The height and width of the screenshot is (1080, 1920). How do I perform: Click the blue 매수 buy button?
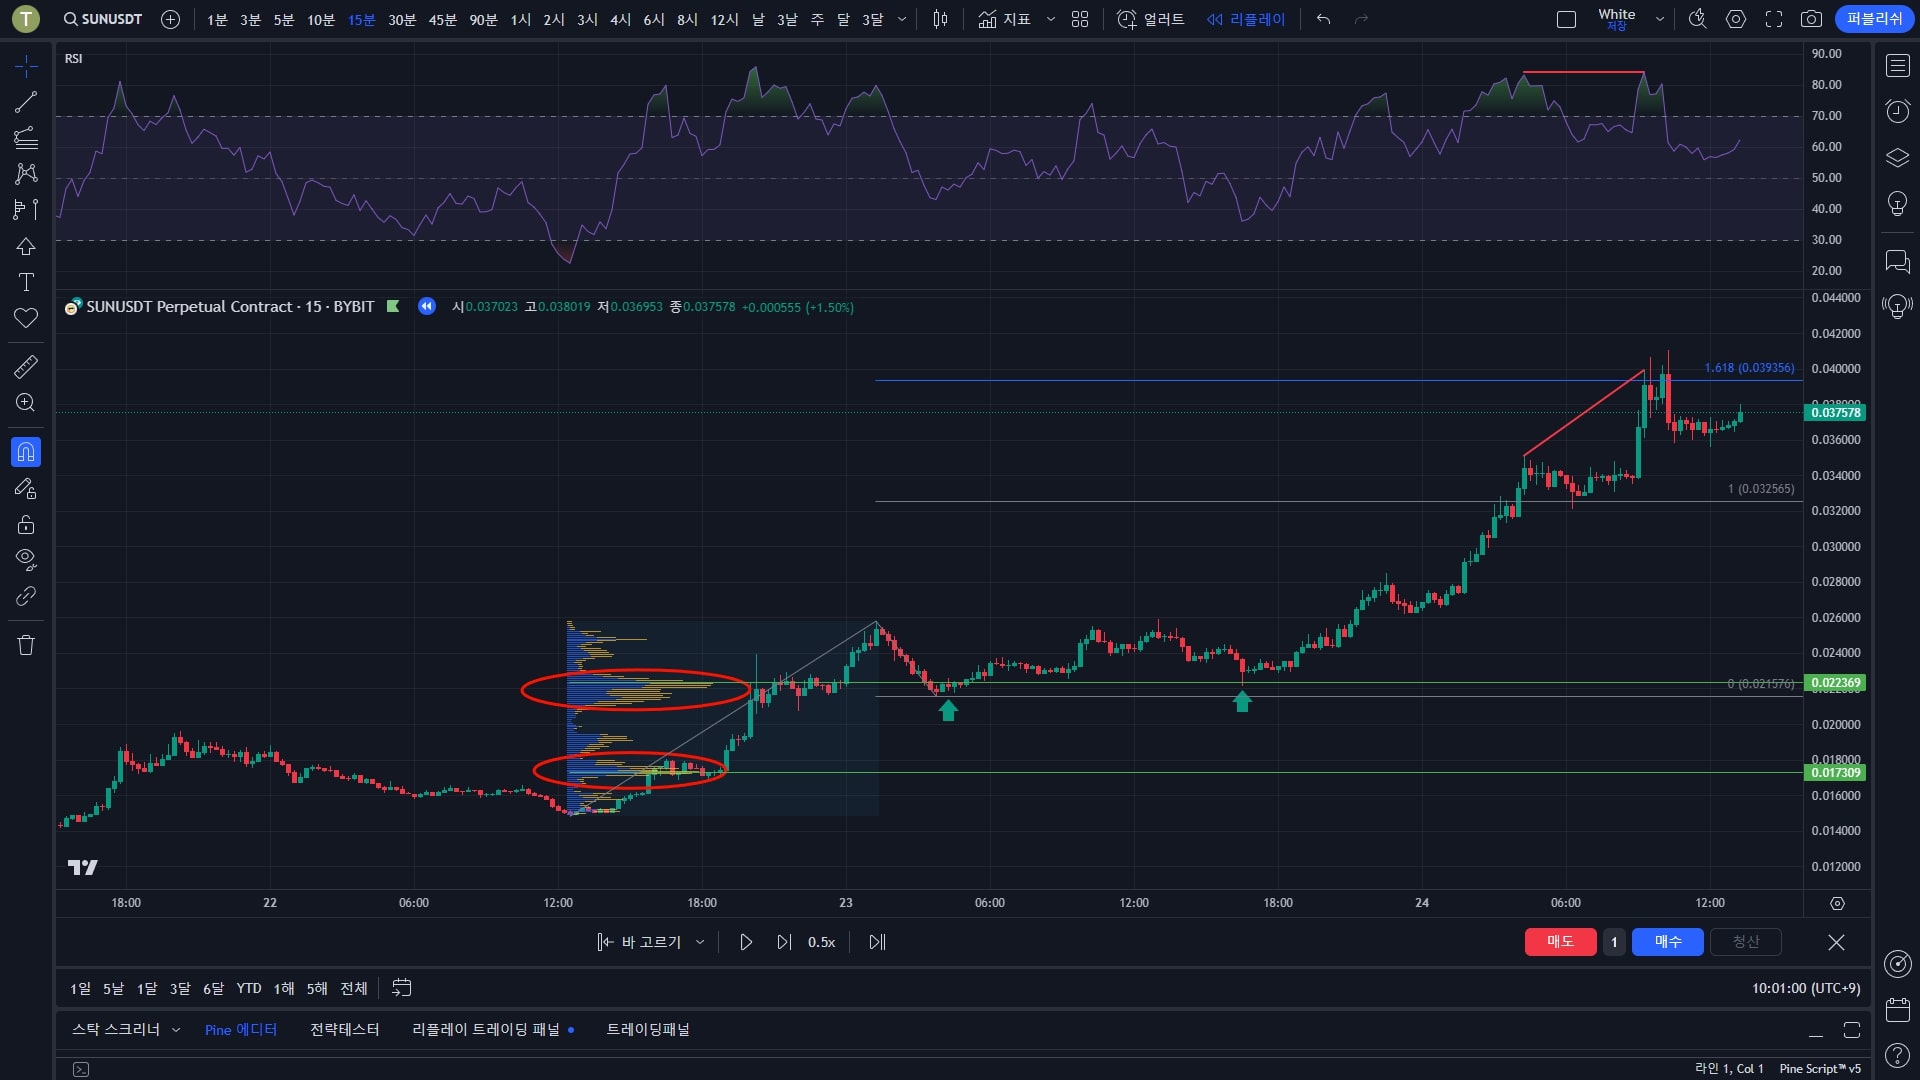tap(1667, 942)
